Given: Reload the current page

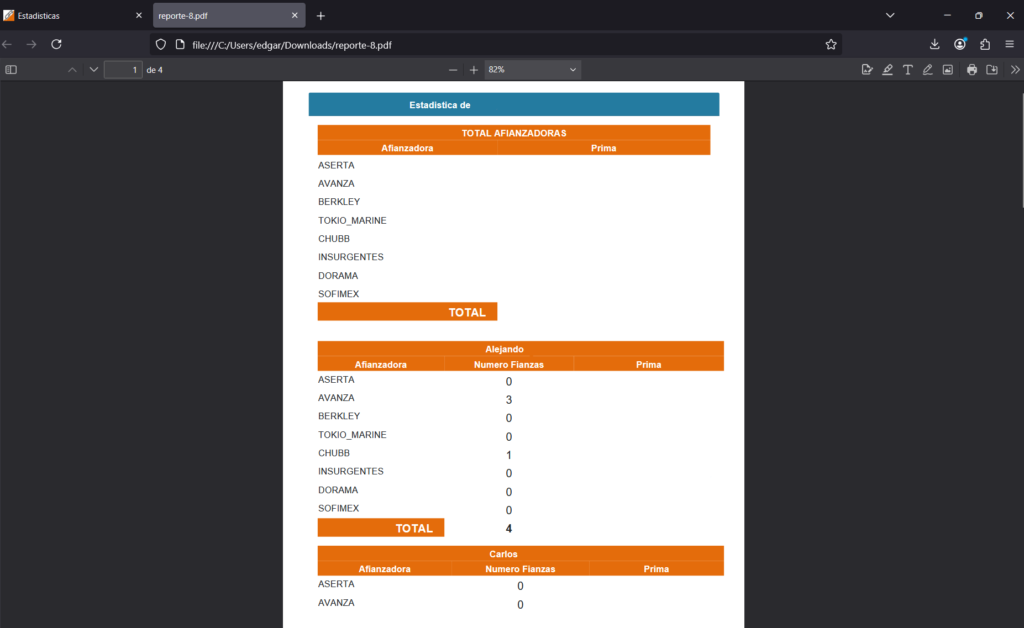Looking at the screenshot, I should (57, 44).
